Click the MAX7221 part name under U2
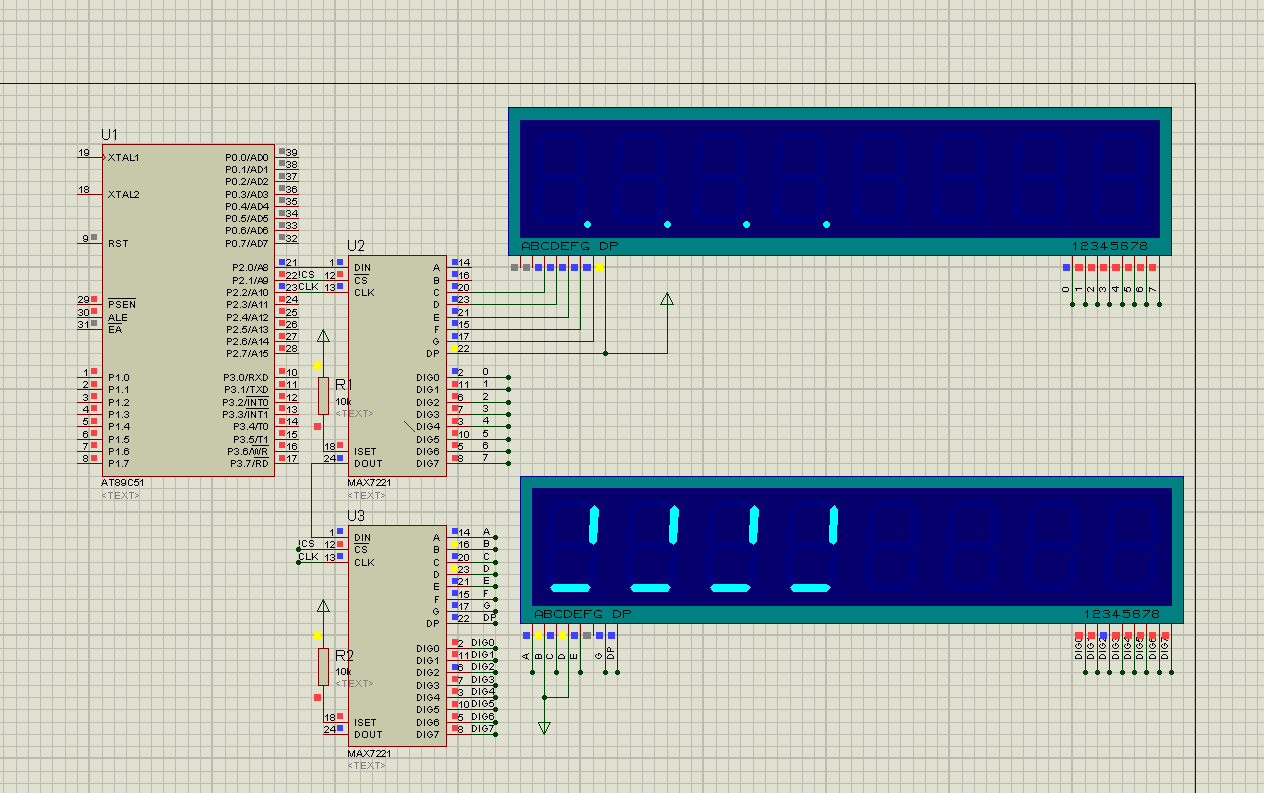The width and height of the screenshot is (1264, 793). pyautogui.click(x=367, y=483)
